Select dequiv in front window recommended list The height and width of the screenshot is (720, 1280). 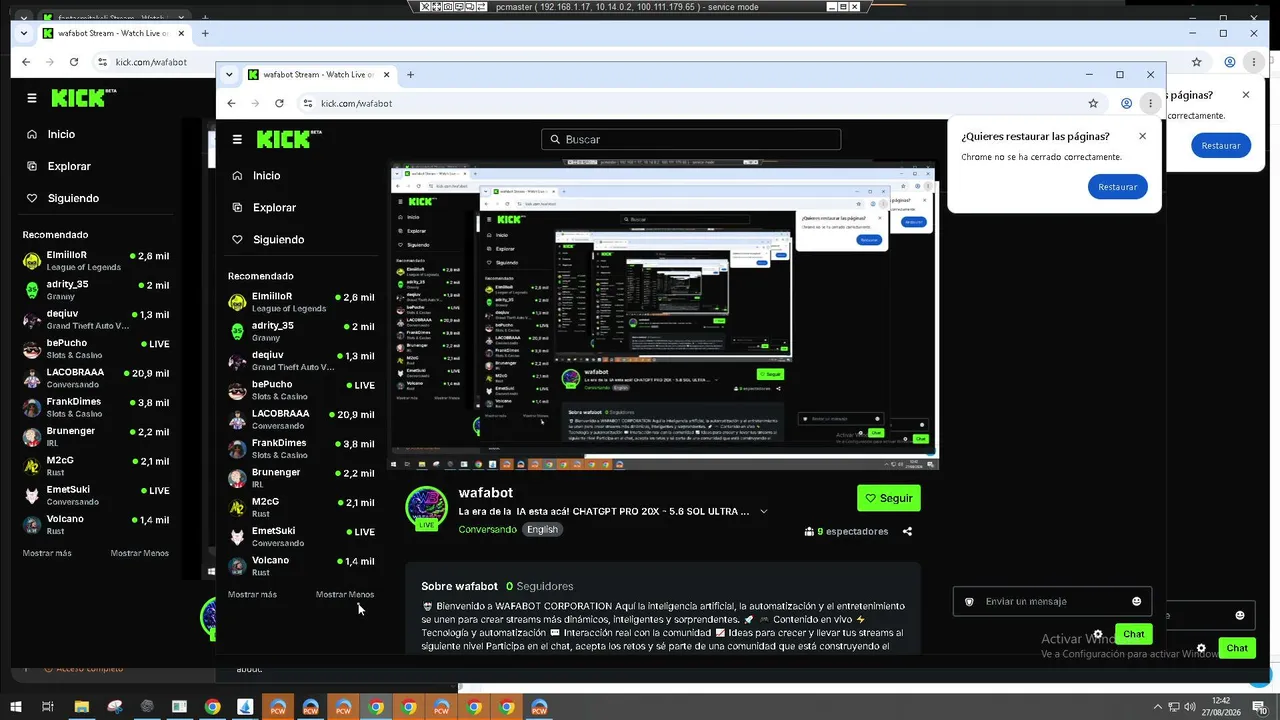pyautogui.click(x=301, y=361)
